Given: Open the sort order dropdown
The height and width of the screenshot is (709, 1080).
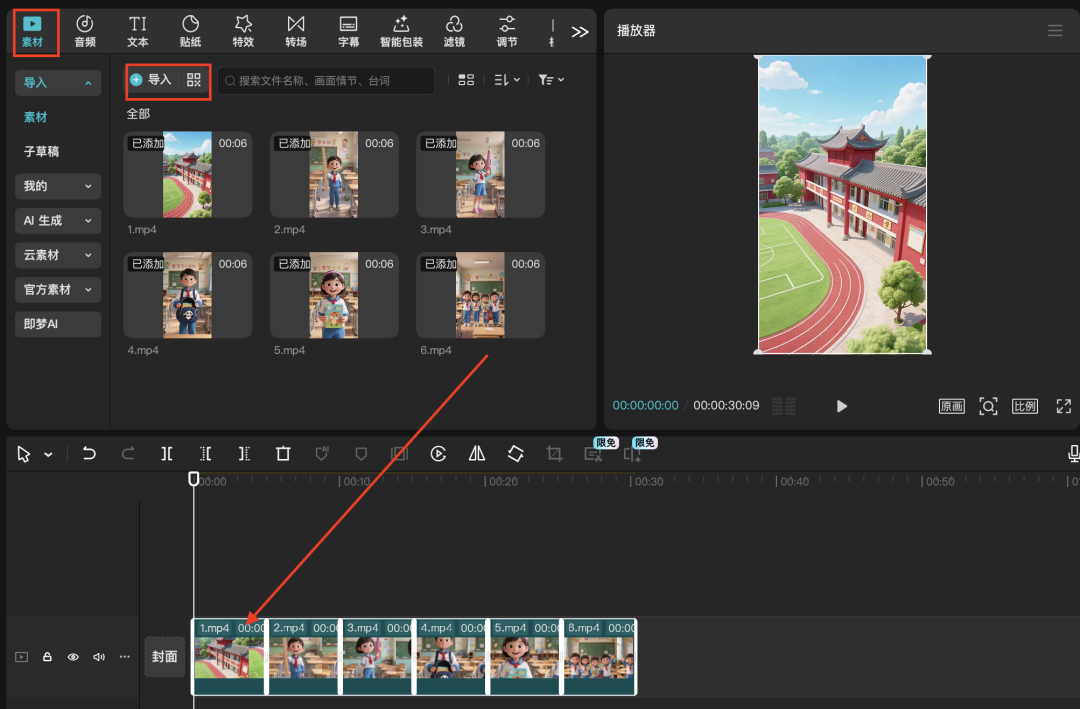Looking at the screenshot, I should 507,80.
